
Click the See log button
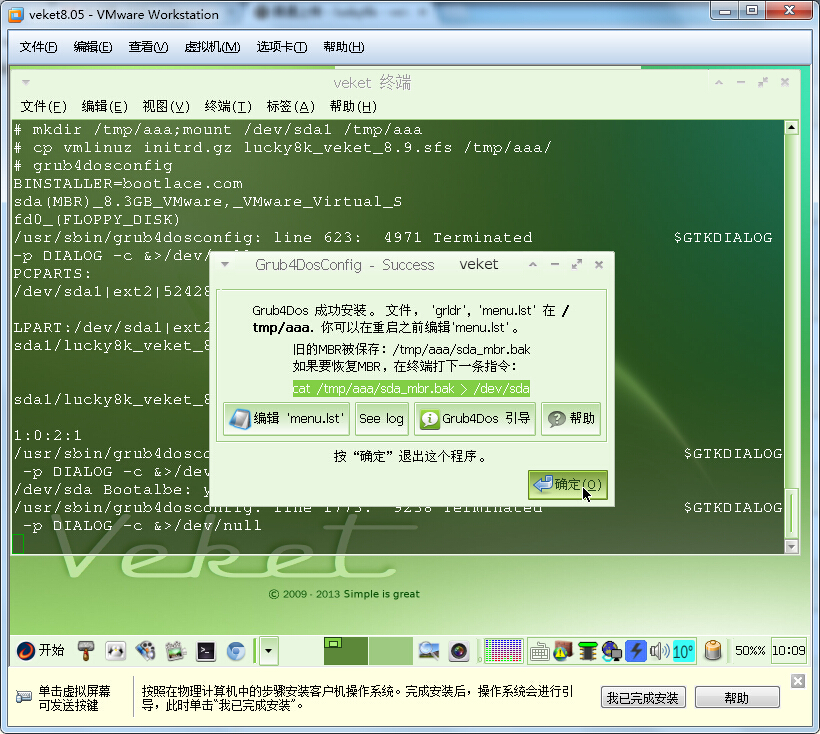point(381,418)
